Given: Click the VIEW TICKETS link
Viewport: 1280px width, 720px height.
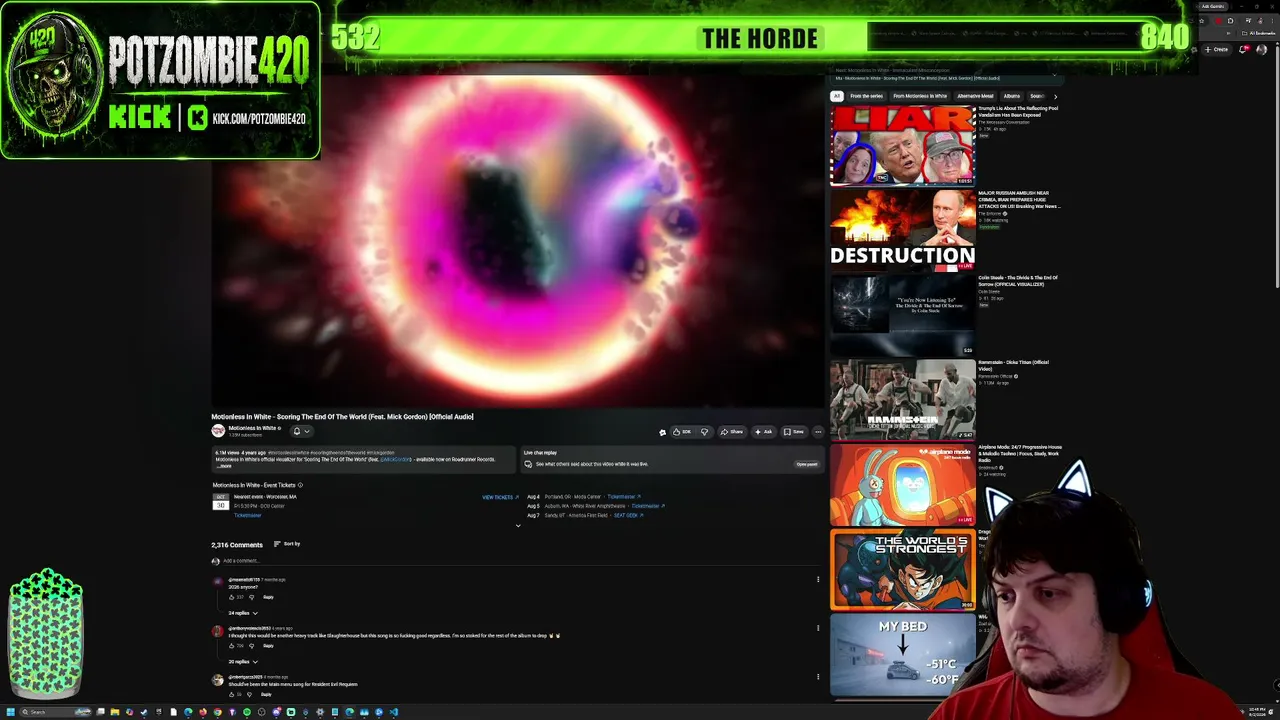Looking at the screenshot, I should pyautogui.click(x=500, y=497).
